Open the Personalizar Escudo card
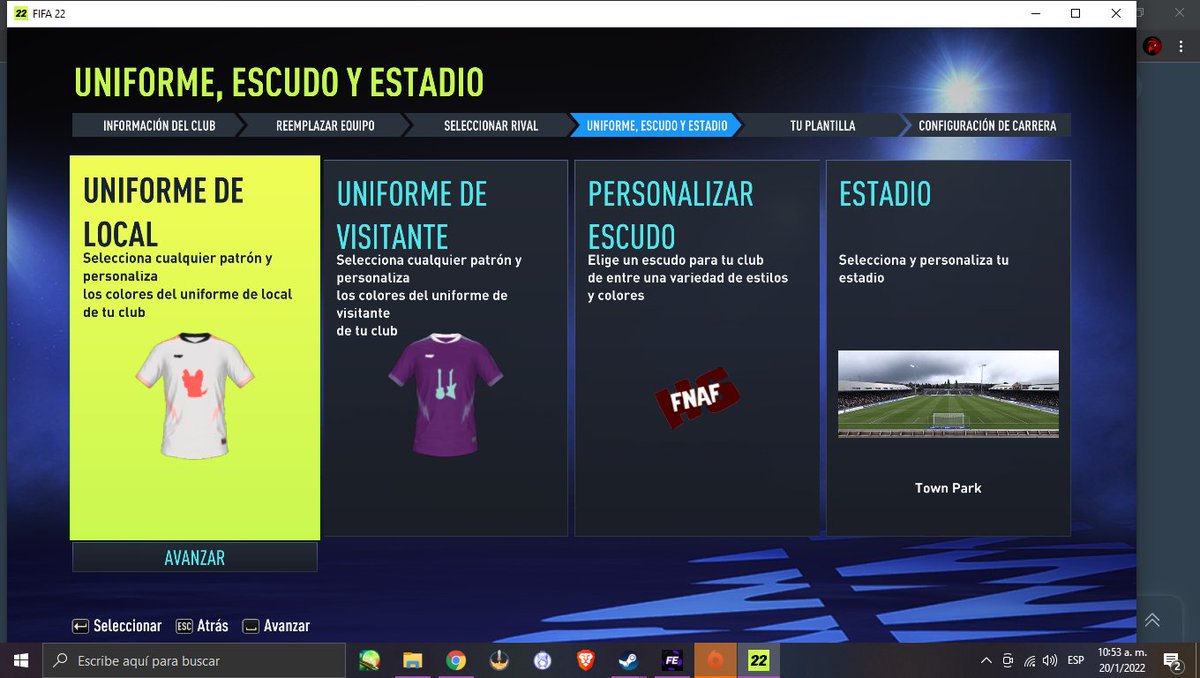 697,348
